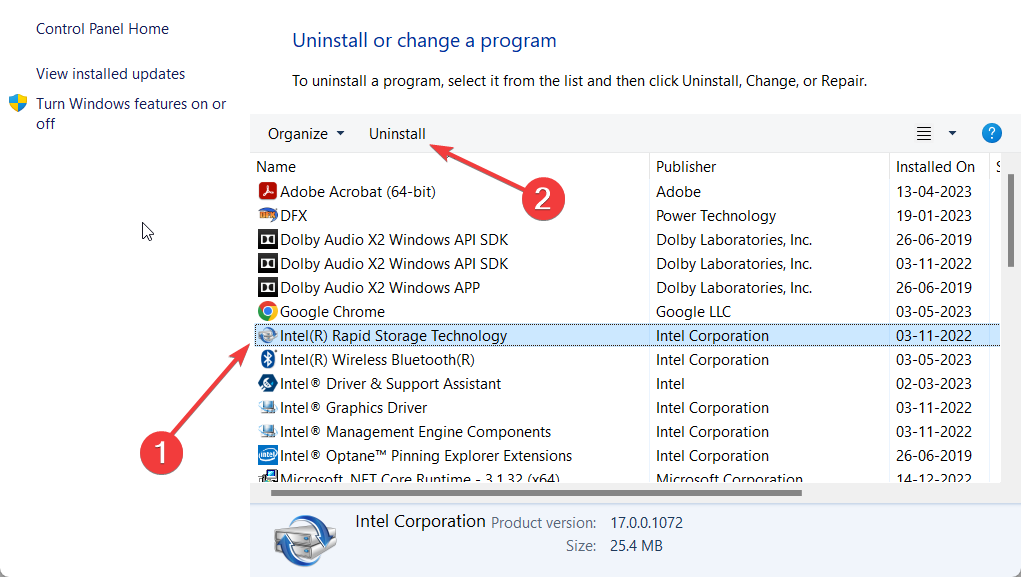The width and height of the screenshot is (1021, 577).
Task: Click Intel Optane Pinning Explorer Extensions icon
Action: (267, 455)
